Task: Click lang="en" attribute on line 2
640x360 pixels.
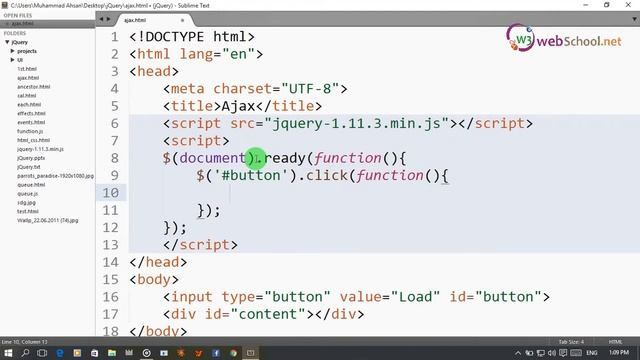Action: click(218, 54)
